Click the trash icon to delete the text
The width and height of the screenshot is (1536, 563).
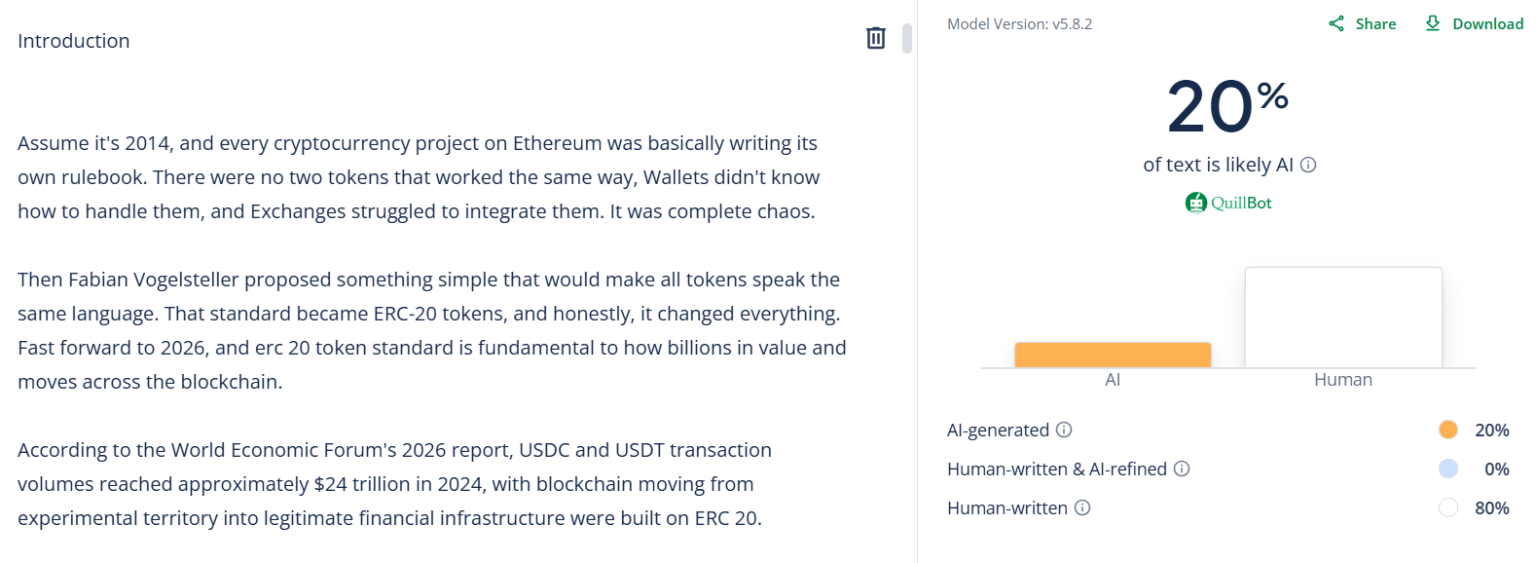[x=875, y=38]
